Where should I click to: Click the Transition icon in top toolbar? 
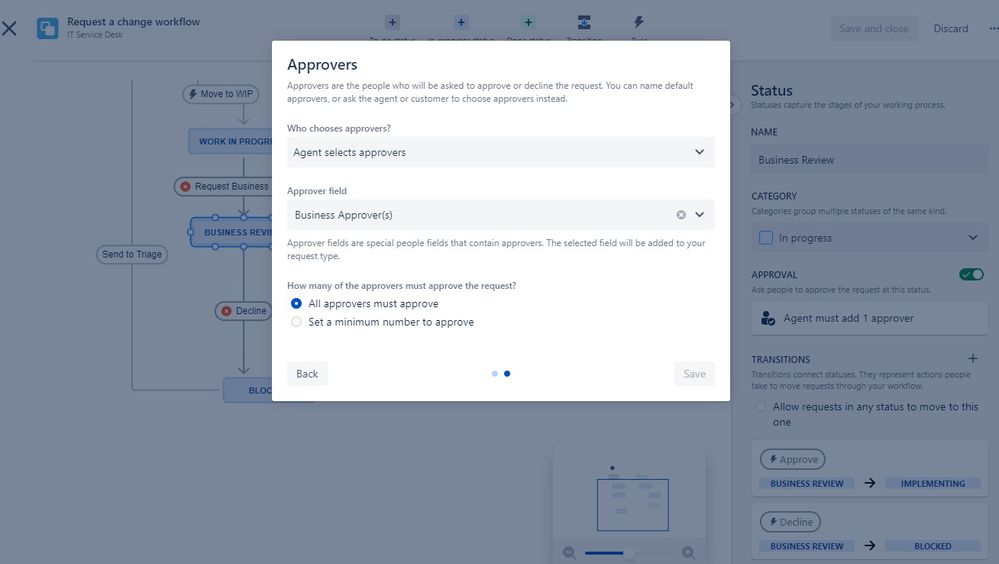[x=584, y=22]
